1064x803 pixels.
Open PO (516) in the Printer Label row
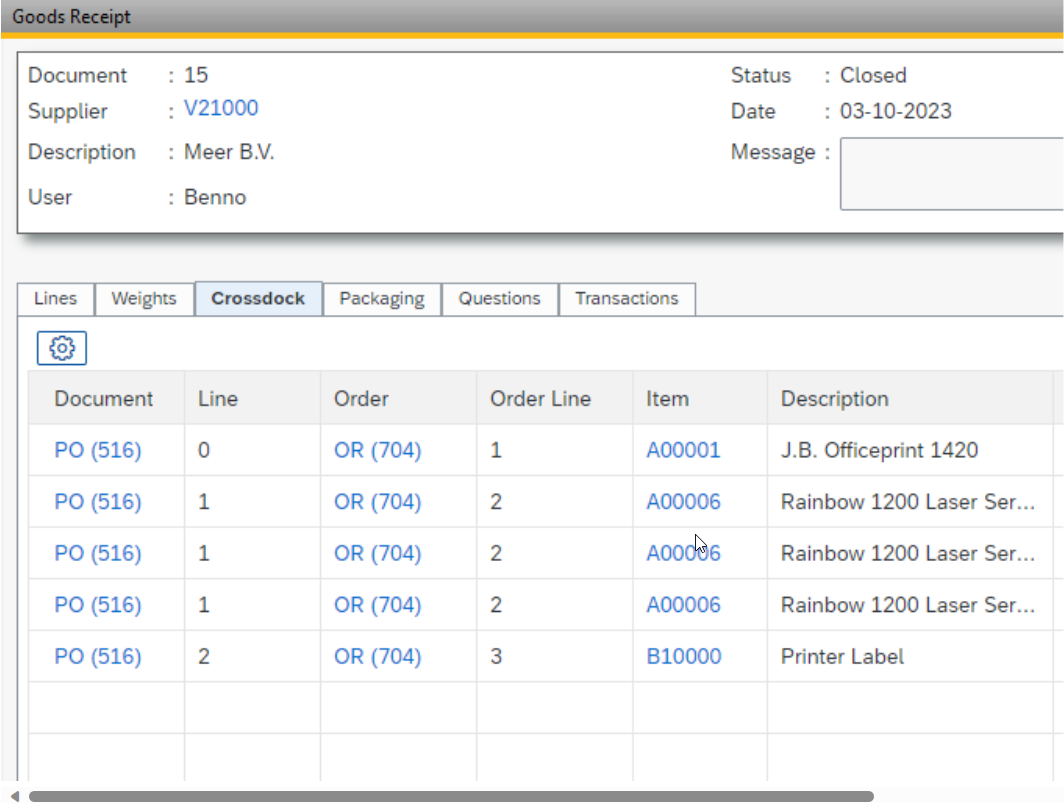[98, 657]
